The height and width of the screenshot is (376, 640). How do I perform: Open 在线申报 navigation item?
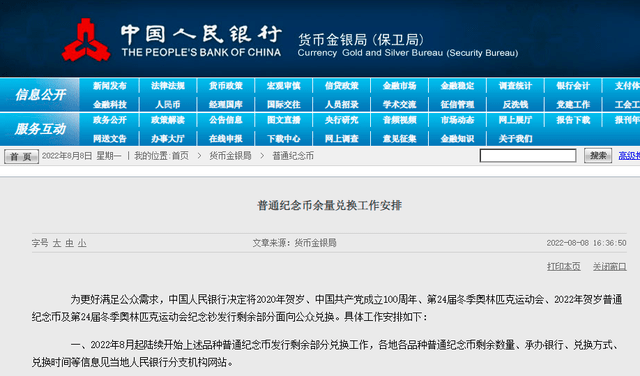(226, 139)
